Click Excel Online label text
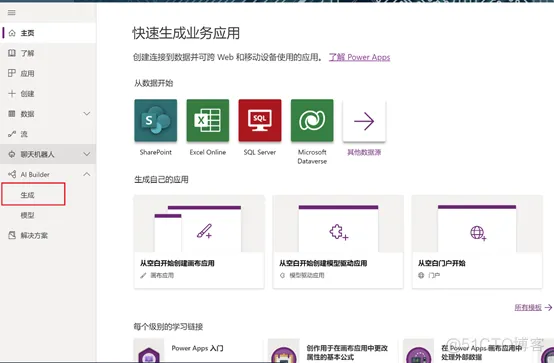 [208, 152]
